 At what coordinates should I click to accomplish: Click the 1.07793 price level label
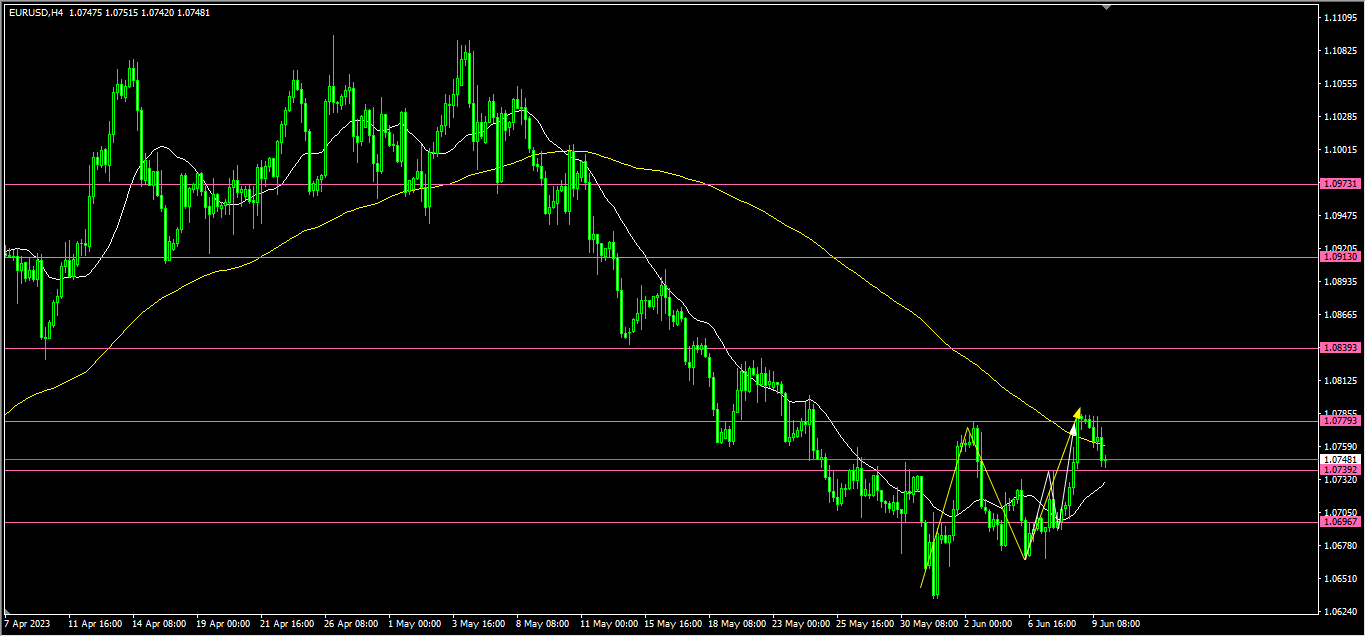(1340, 421)
